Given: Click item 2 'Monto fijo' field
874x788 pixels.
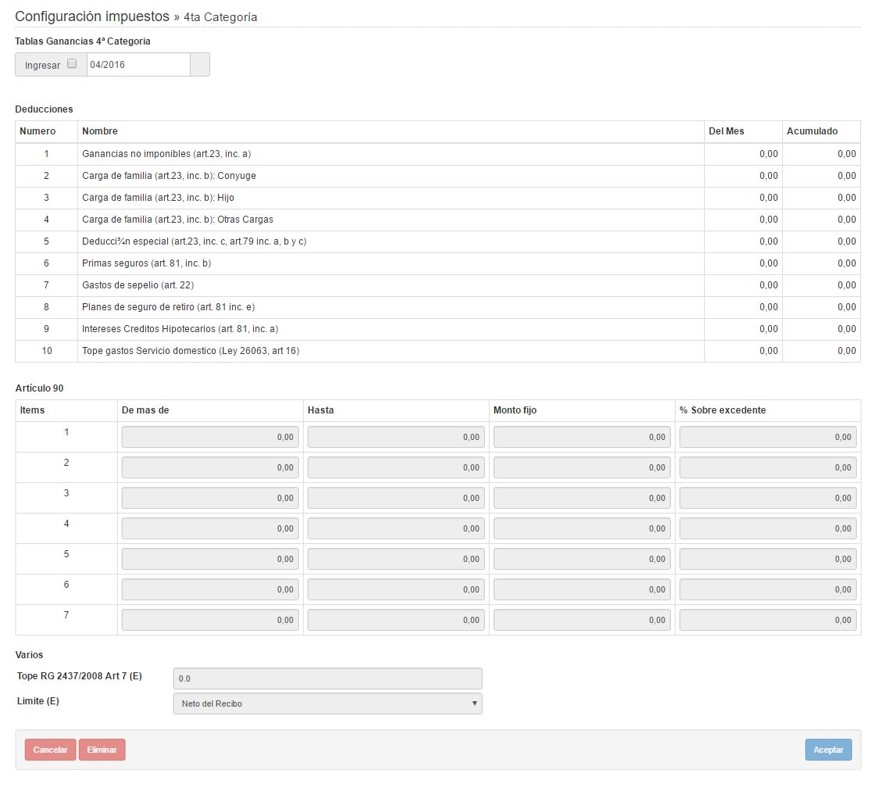Looking at the screenshot, I should pyautogui.click(x=582, y=467).
